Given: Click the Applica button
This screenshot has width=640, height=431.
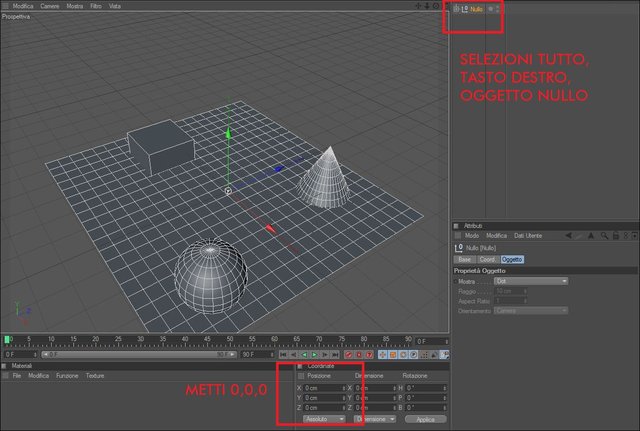Looking at the screenshot, I should 425,419.
